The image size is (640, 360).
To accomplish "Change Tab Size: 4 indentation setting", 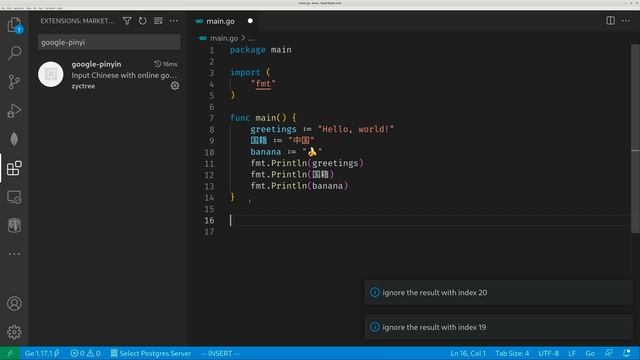I will [512, 353].
